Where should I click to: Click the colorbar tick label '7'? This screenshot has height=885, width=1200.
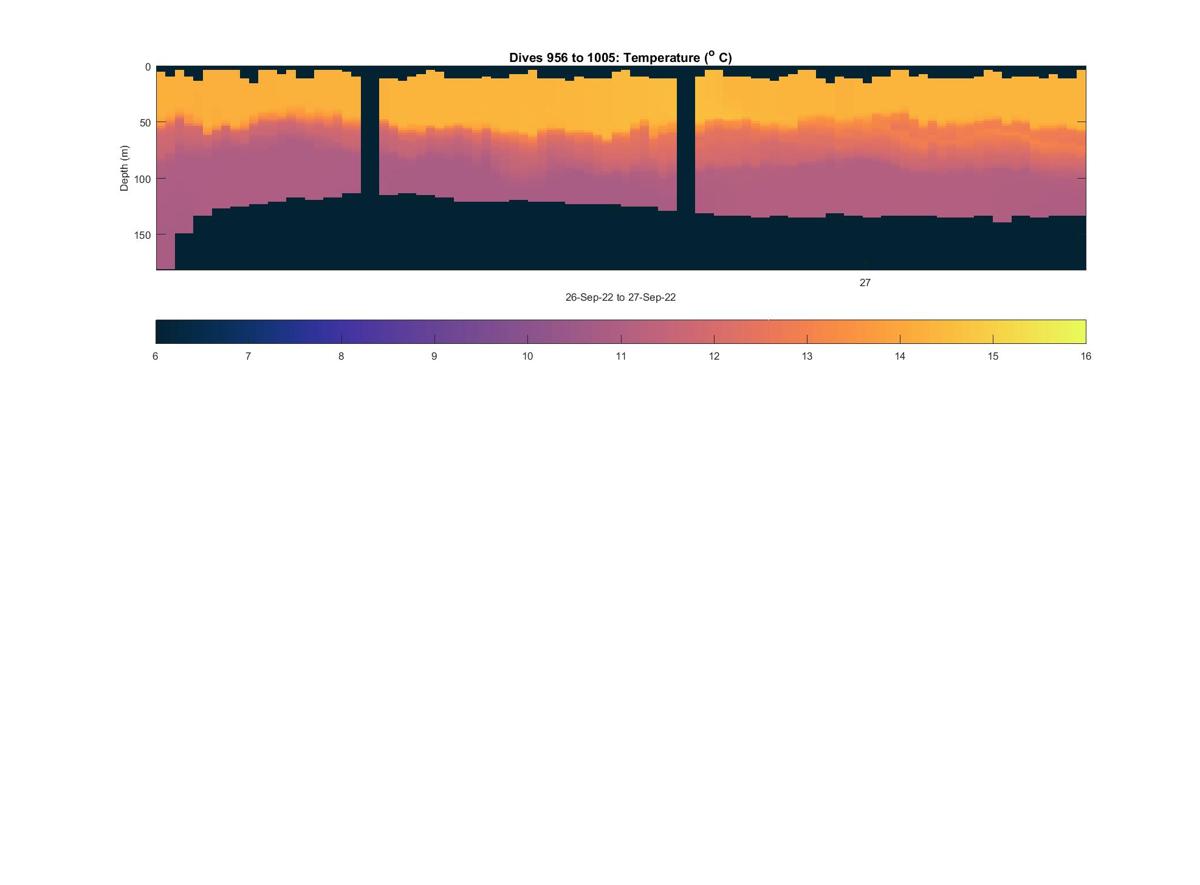tap(248, 356)
